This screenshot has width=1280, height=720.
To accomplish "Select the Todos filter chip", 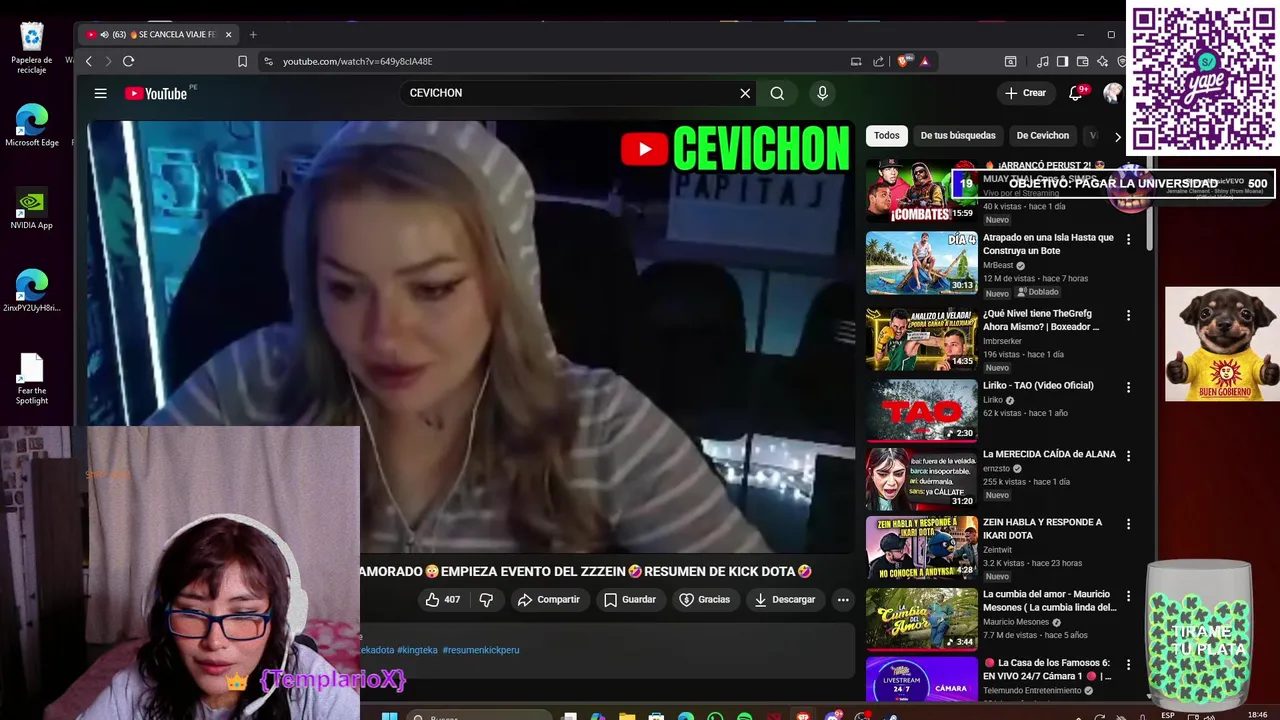I will tap(886, 135).
